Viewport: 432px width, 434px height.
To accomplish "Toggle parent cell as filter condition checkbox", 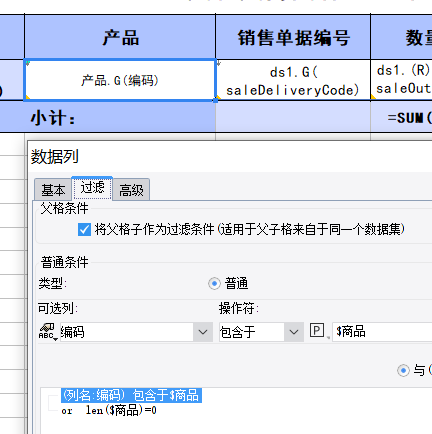I will (84, 229).
